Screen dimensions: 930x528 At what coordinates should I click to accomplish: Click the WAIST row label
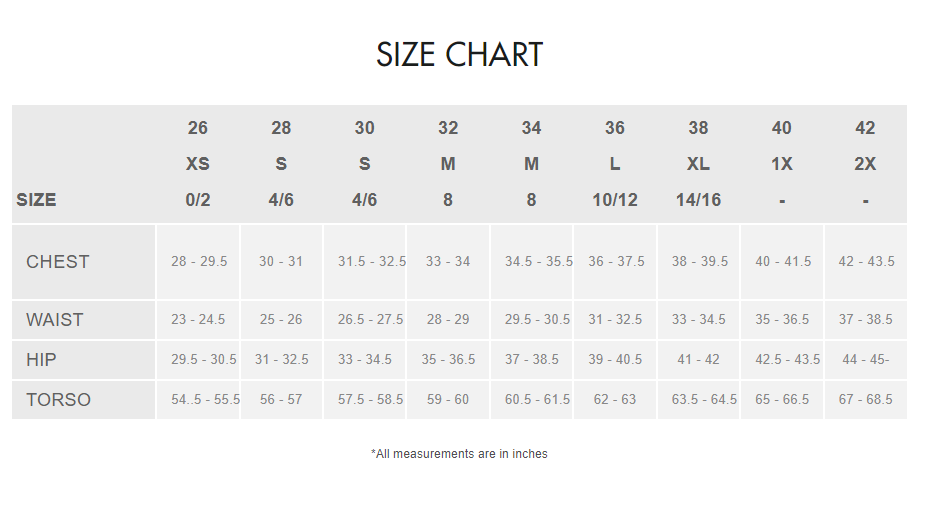click(x=55, y=320)
